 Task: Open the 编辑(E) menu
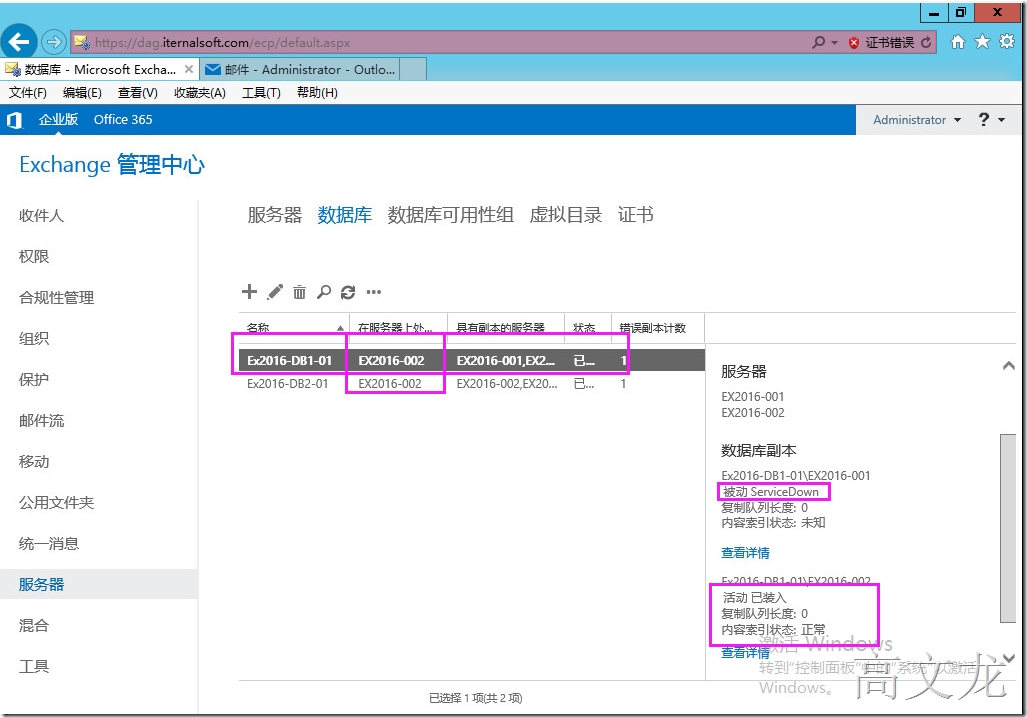click(x=82, y=92)
